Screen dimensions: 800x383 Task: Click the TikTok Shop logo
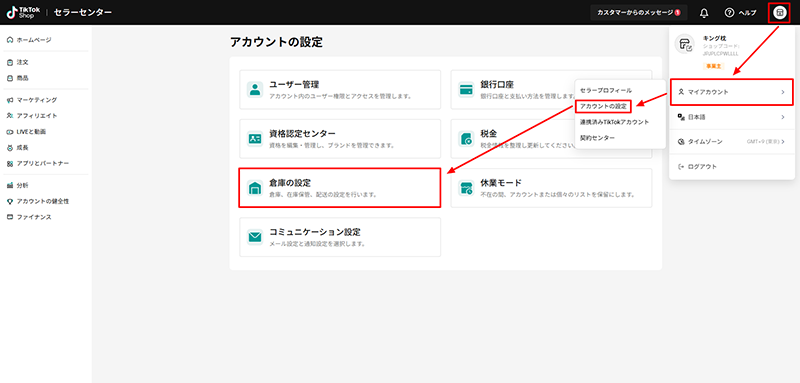pos(23,12)
